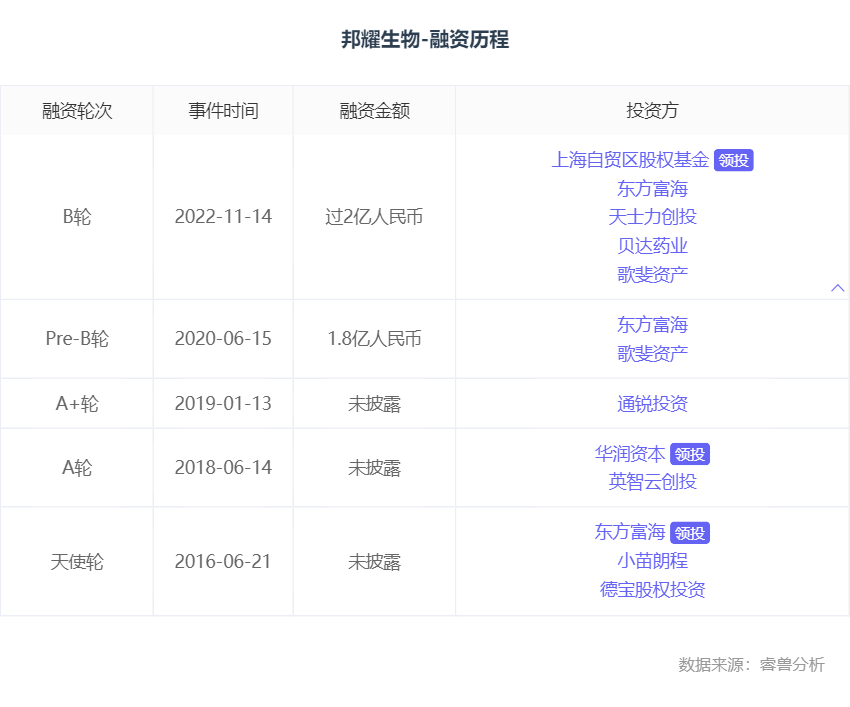The width and height of the screenshot is (850, 707).
Task: Click the date 2016-06-21
Action: click(x=223, y=562)
